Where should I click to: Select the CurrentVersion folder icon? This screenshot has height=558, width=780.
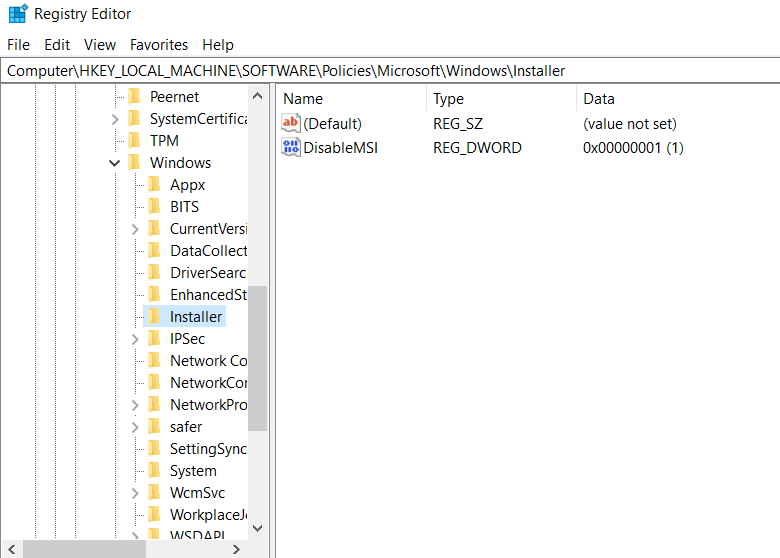[154, 229]
